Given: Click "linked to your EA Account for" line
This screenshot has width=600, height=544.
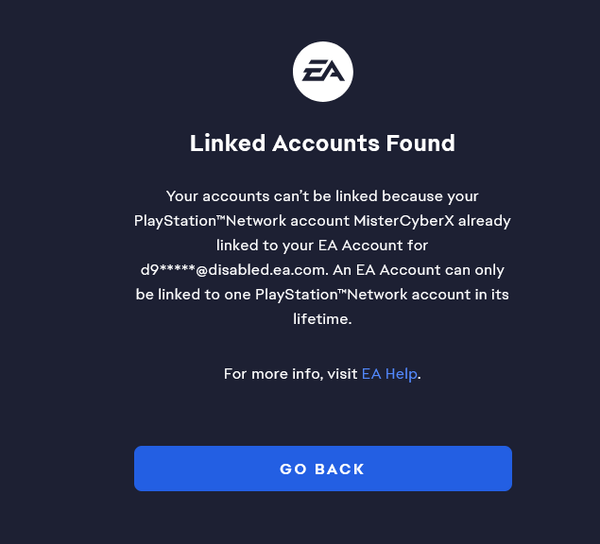Looking at the screenshot, I should click(x=322, y=246).
